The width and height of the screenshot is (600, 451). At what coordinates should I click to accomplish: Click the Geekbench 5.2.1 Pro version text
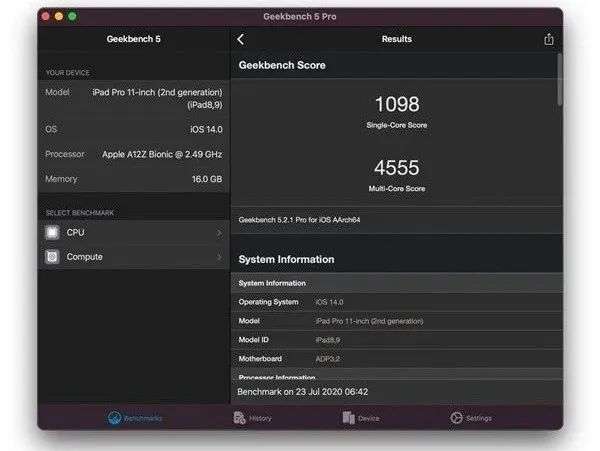pos(299,220)
